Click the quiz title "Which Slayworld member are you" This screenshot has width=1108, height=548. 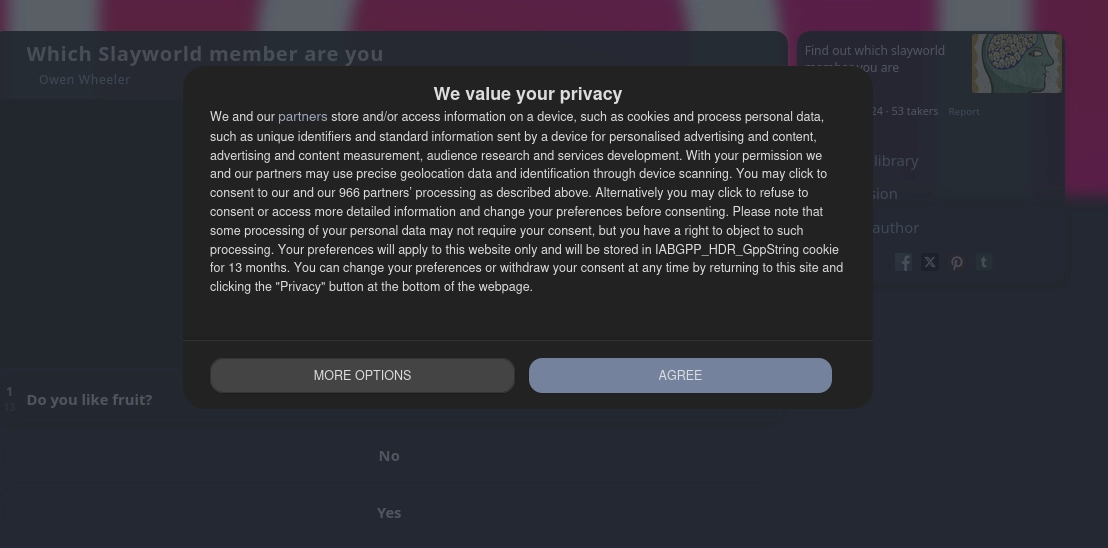click(x=205, y=54)
